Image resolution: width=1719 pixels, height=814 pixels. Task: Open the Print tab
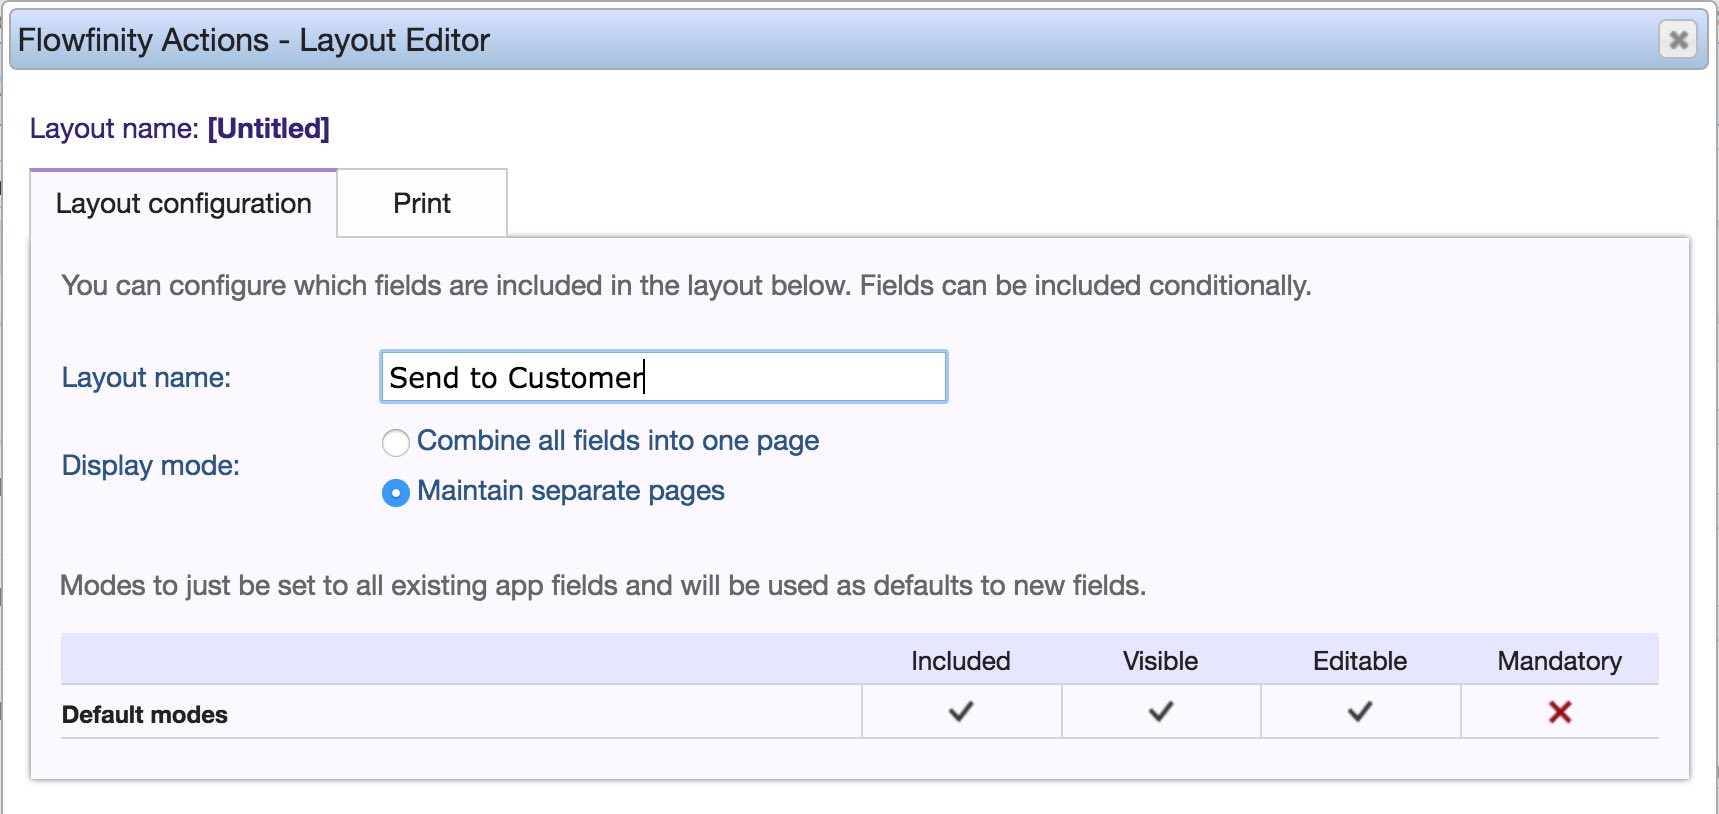pos(422,204)
